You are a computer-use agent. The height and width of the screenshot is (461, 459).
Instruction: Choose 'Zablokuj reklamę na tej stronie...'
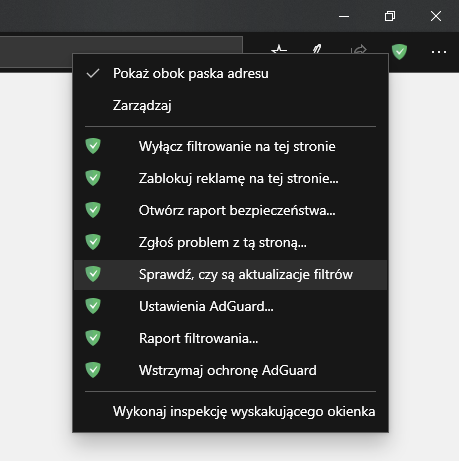tap(230, 178)
